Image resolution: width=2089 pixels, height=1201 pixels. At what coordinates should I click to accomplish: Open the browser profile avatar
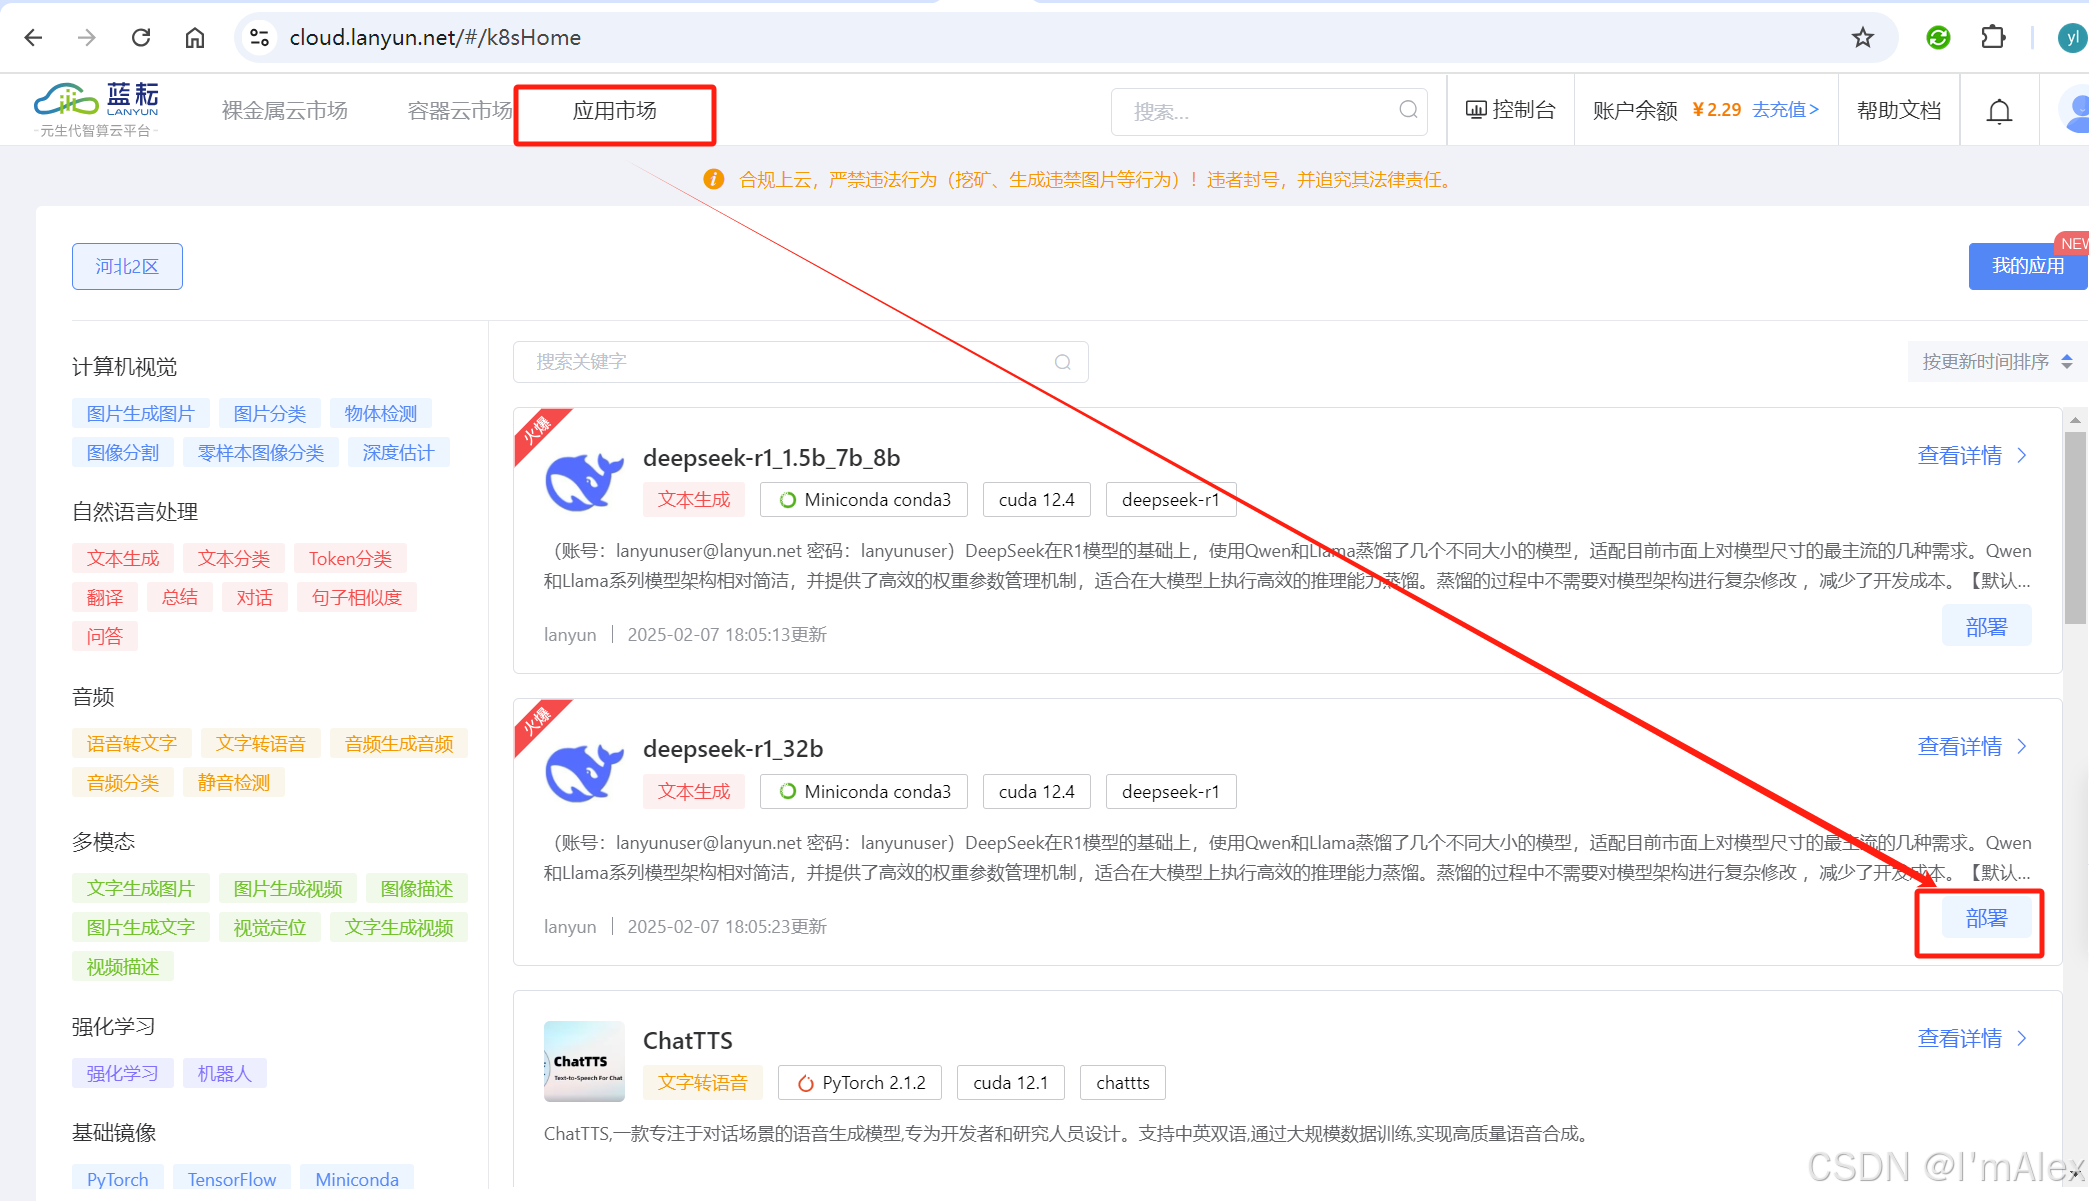click(x=2072, y=38)
